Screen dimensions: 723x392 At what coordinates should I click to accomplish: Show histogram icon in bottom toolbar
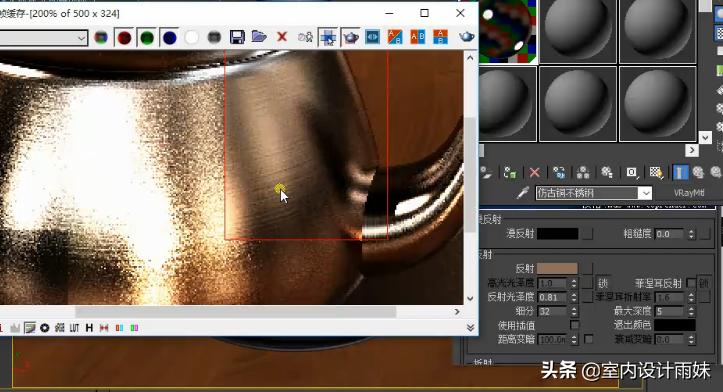coord(15,328)
